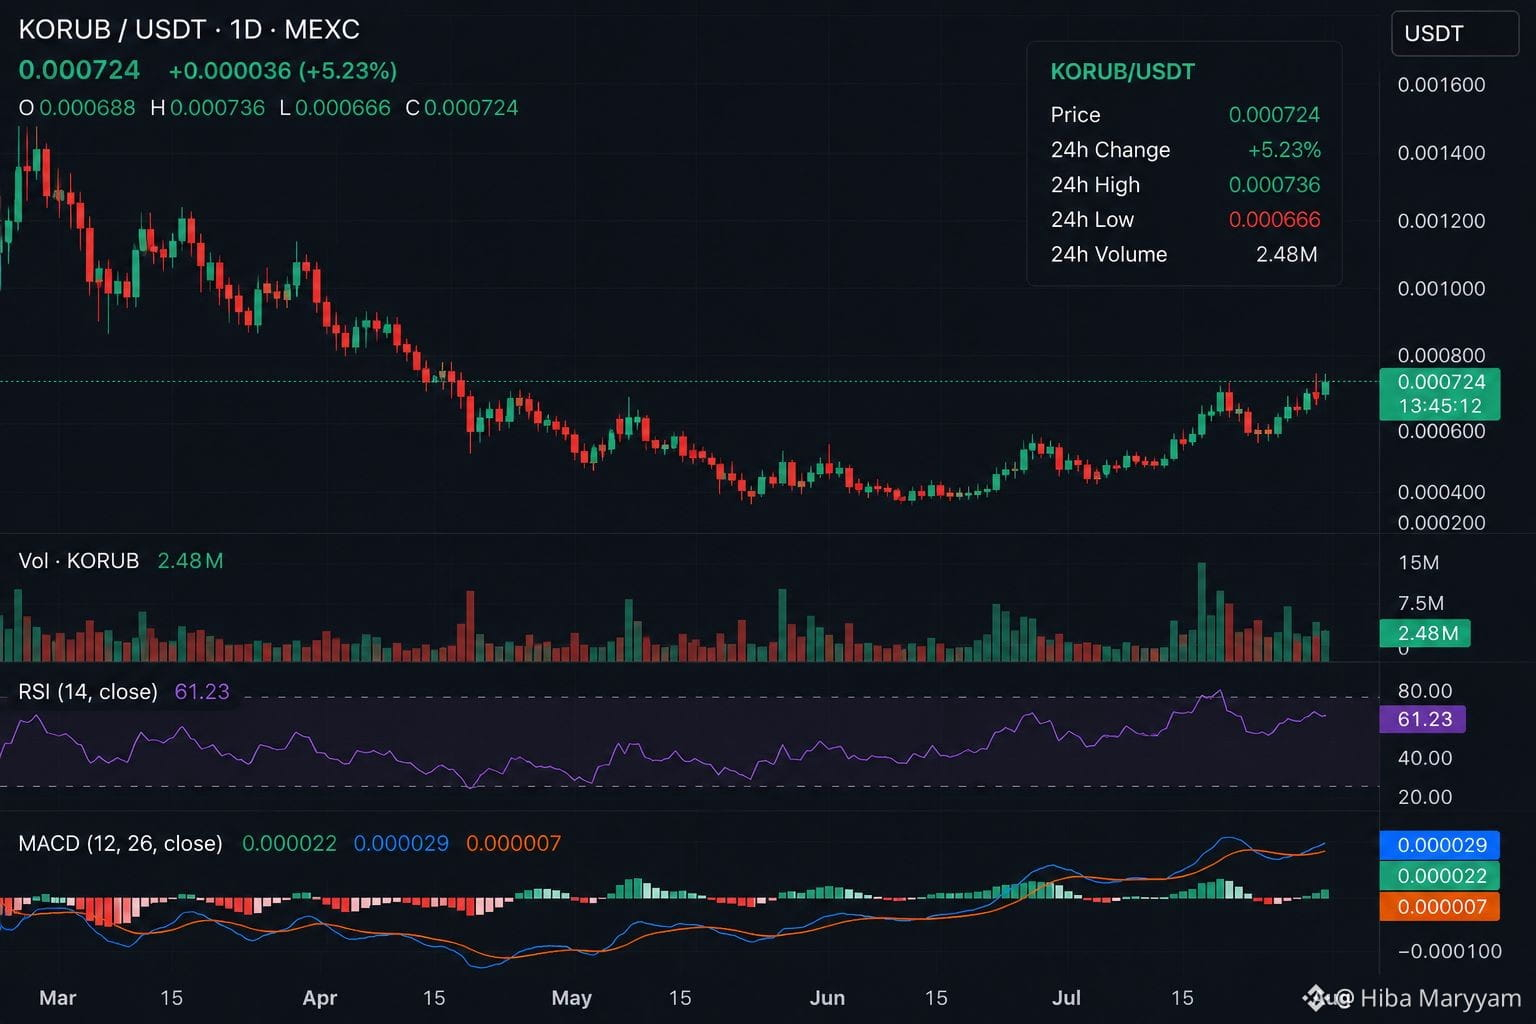Click the RSI (14, close) indicator label

click(88, 692)
